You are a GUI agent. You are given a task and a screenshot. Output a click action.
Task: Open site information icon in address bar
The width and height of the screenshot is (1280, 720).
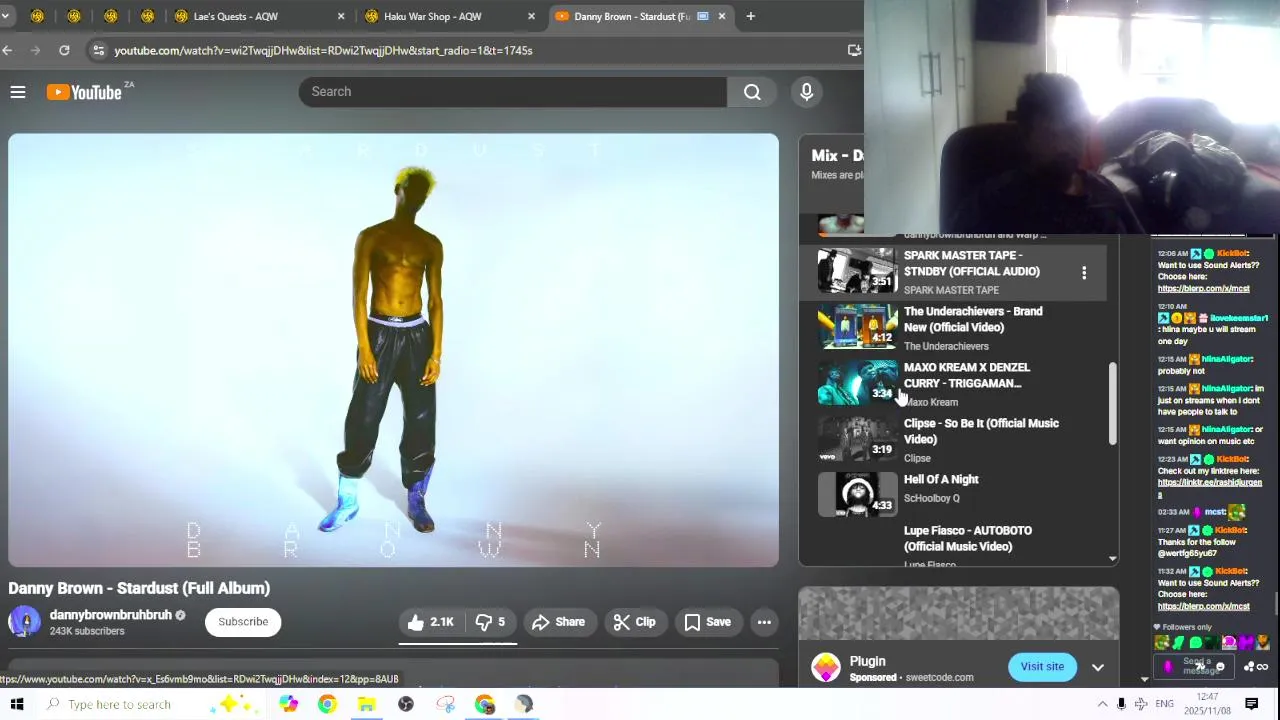pos(97,50)
